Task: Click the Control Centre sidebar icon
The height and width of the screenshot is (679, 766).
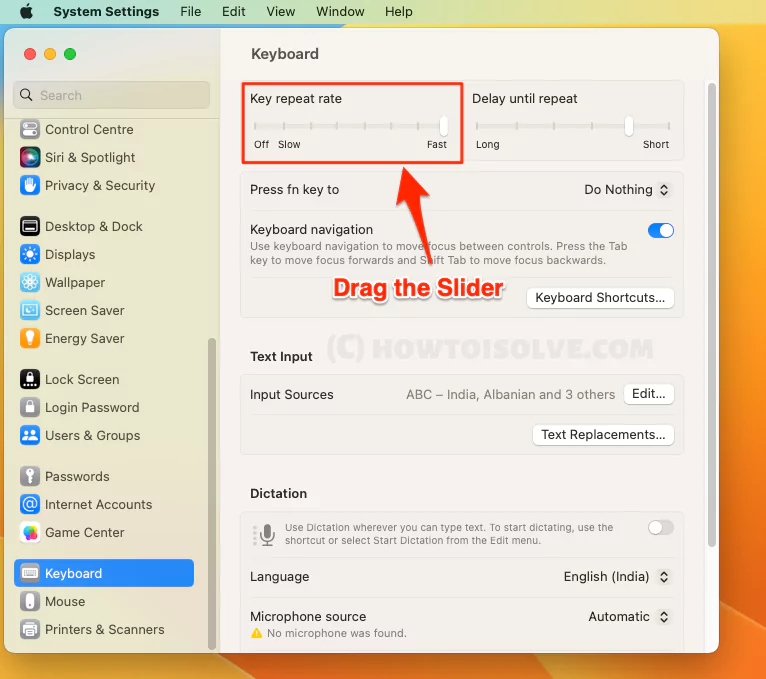Action: click(x=30, y=129)
